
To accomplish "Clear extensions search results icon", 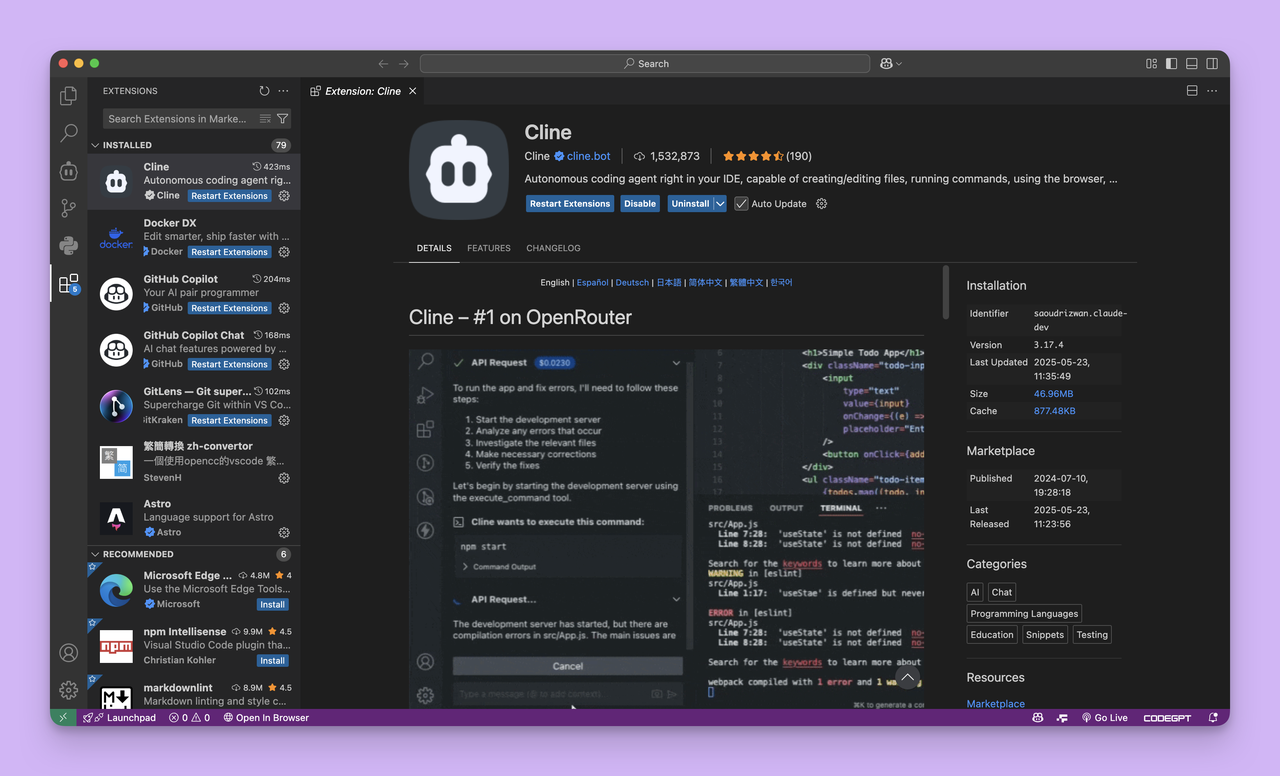I will tap(265, 119).
